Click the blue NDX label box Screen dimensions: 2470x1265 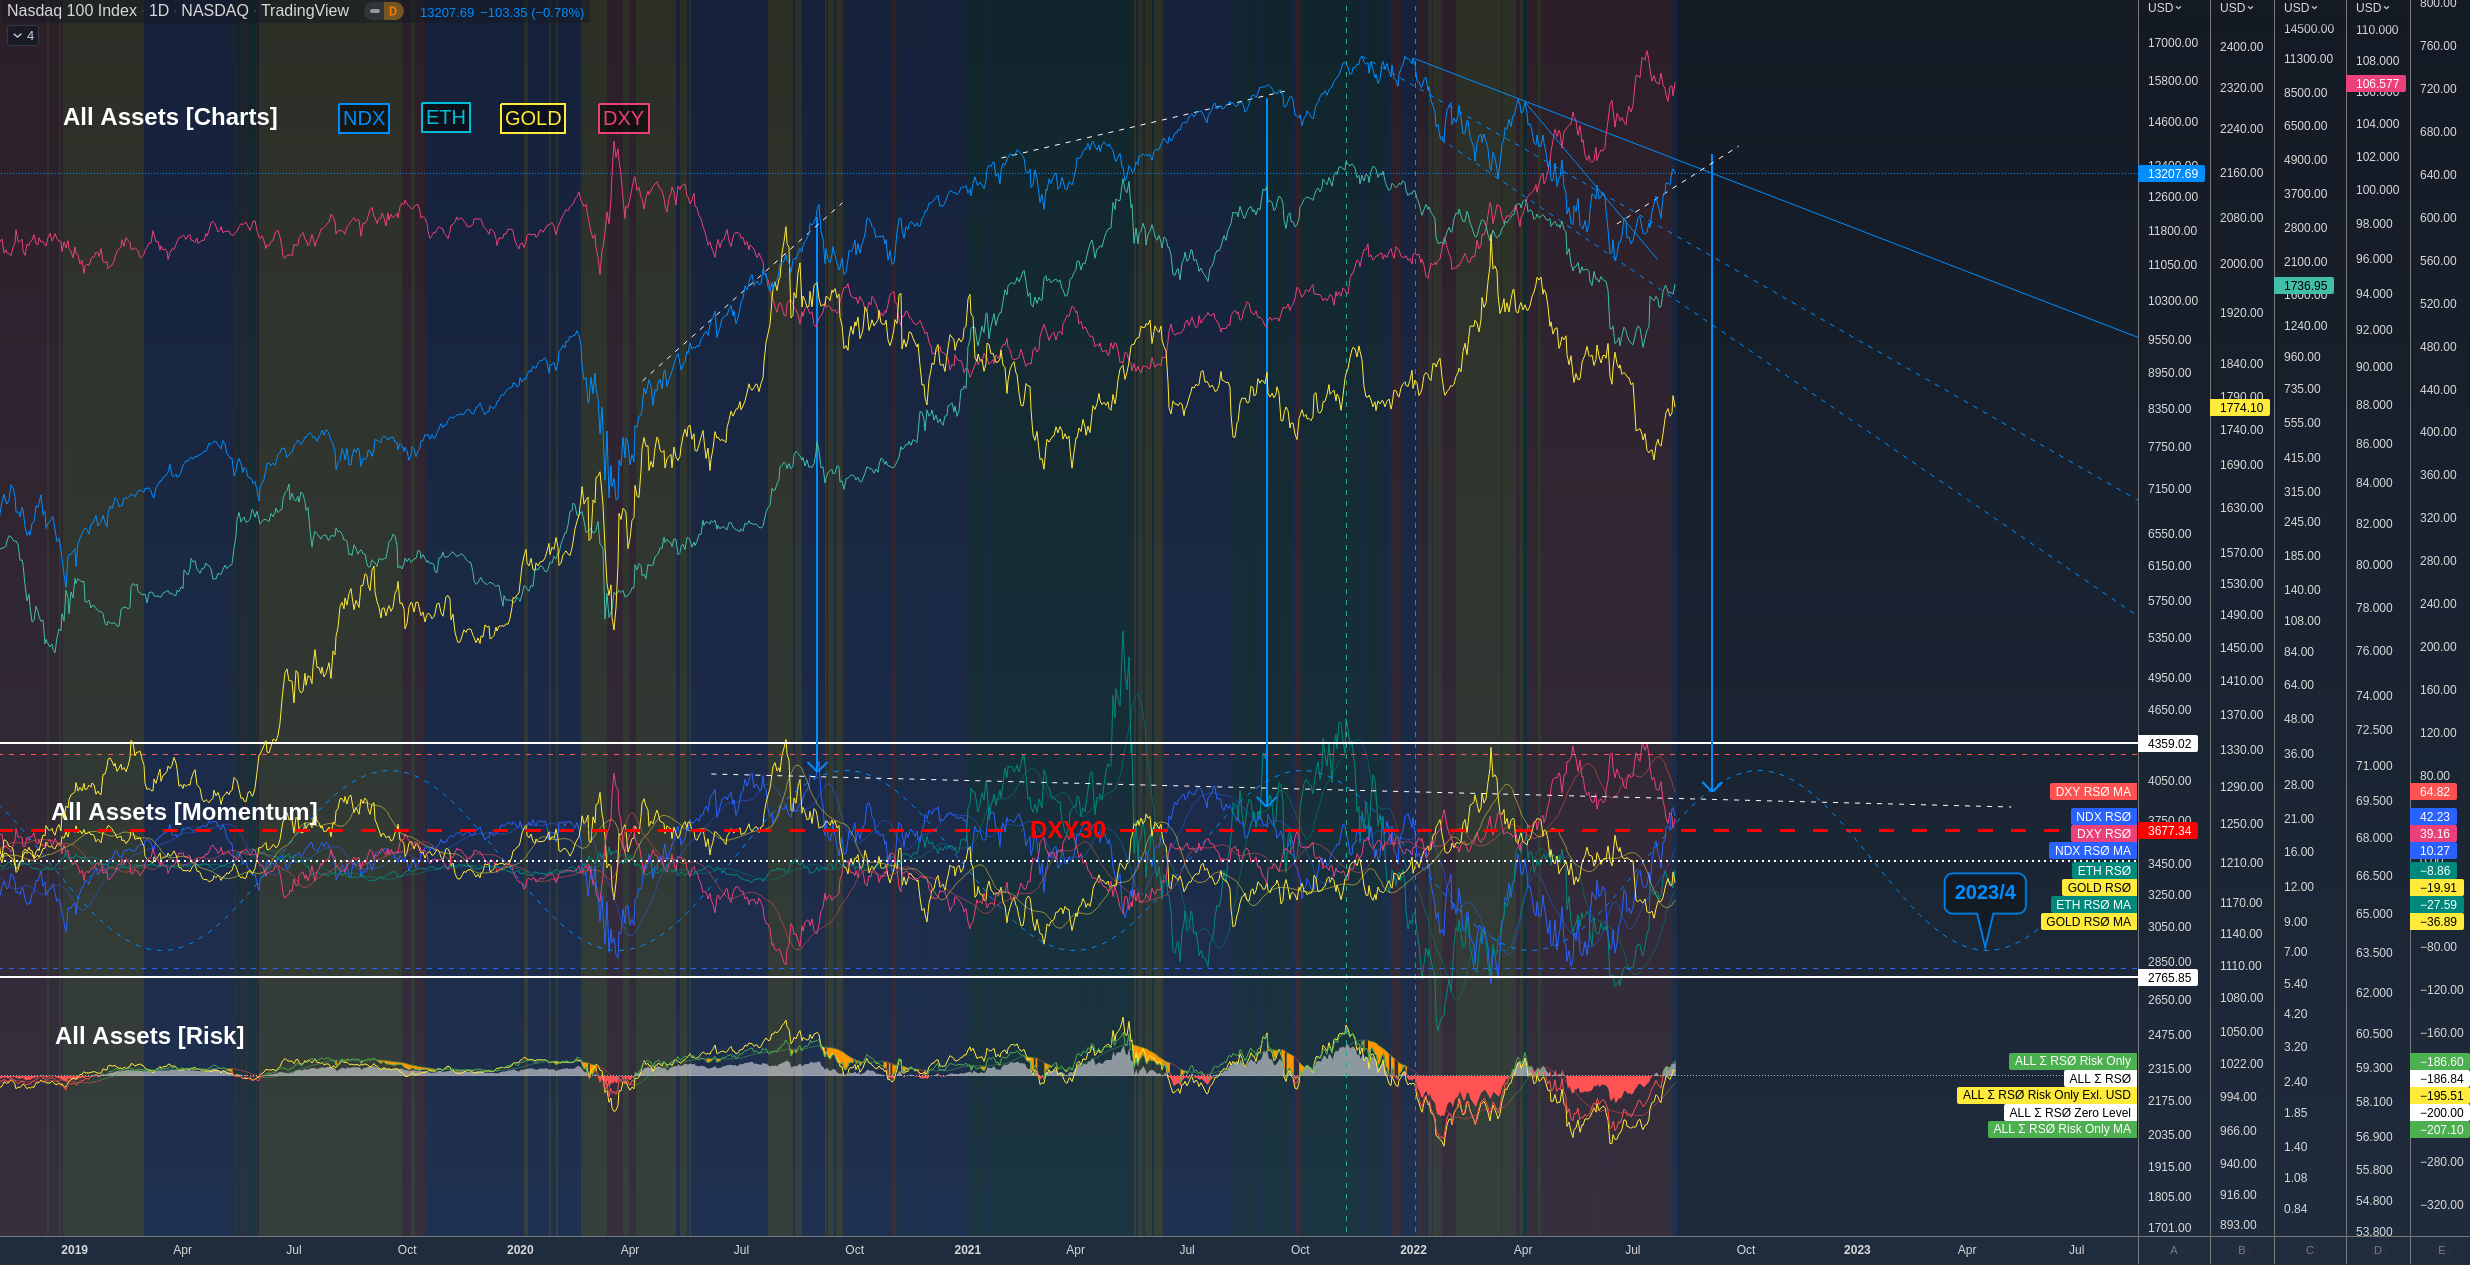point(364,119)
